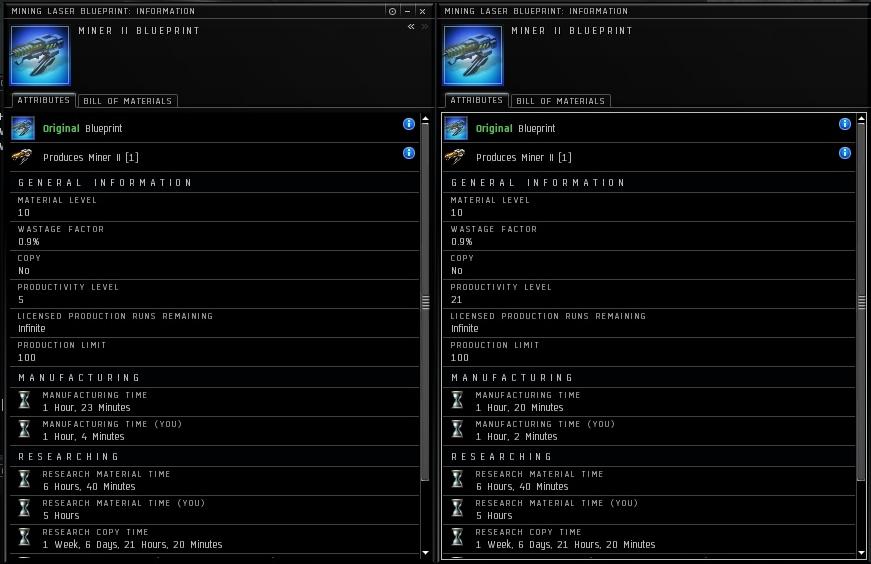Open Bill of Materials tab in left window
This screenshot has height=564, width=871.
coord(128,101)
